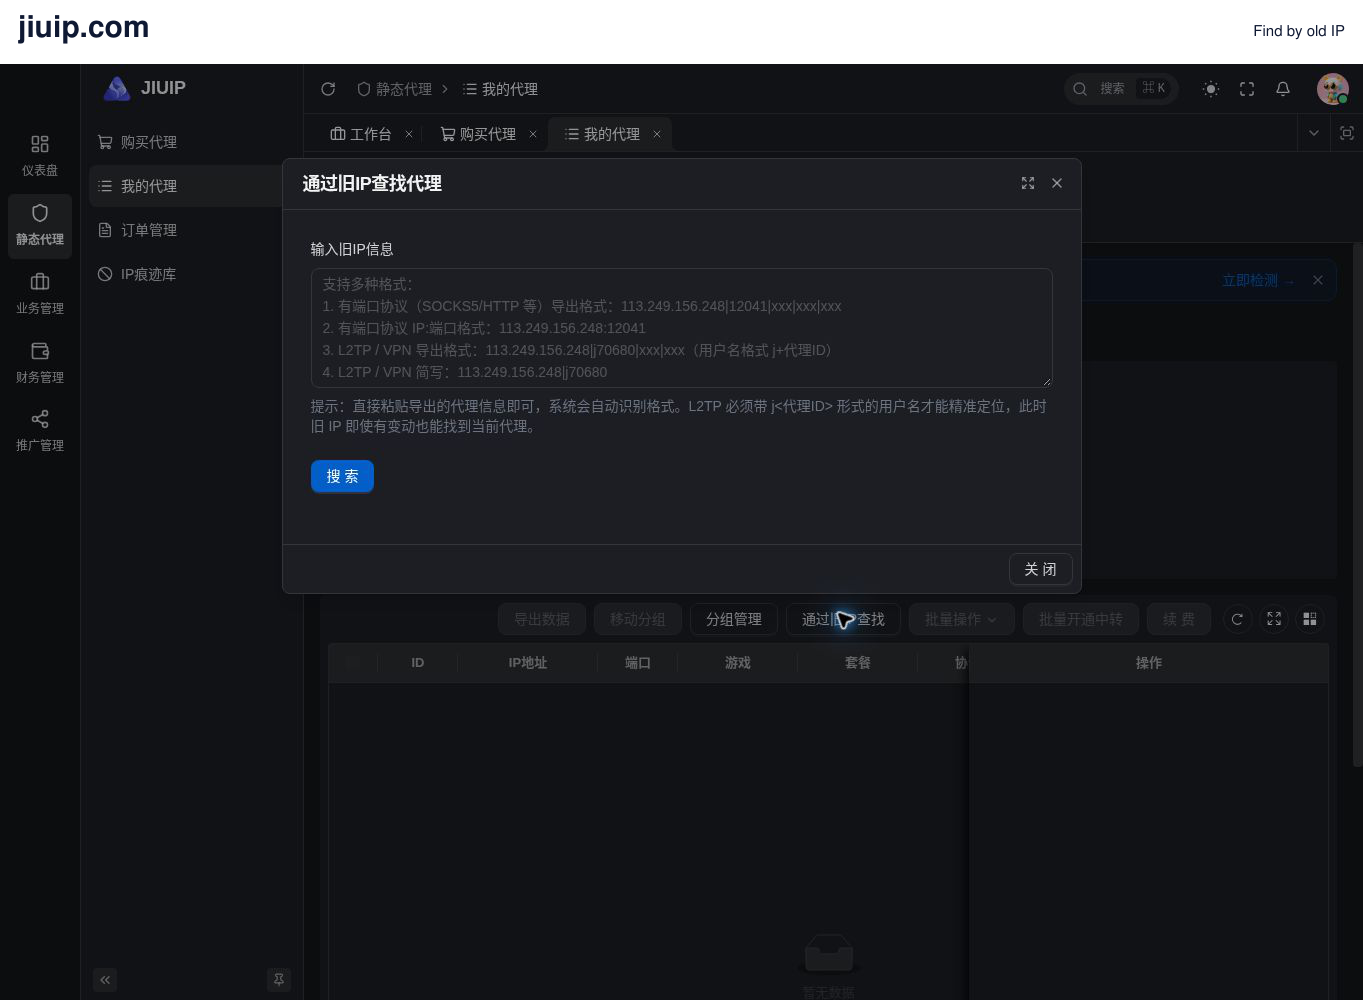This screenshot has width=1363, height=1000.
Task: Enter fullscreen using the header icon
Action: [1247, 89]
